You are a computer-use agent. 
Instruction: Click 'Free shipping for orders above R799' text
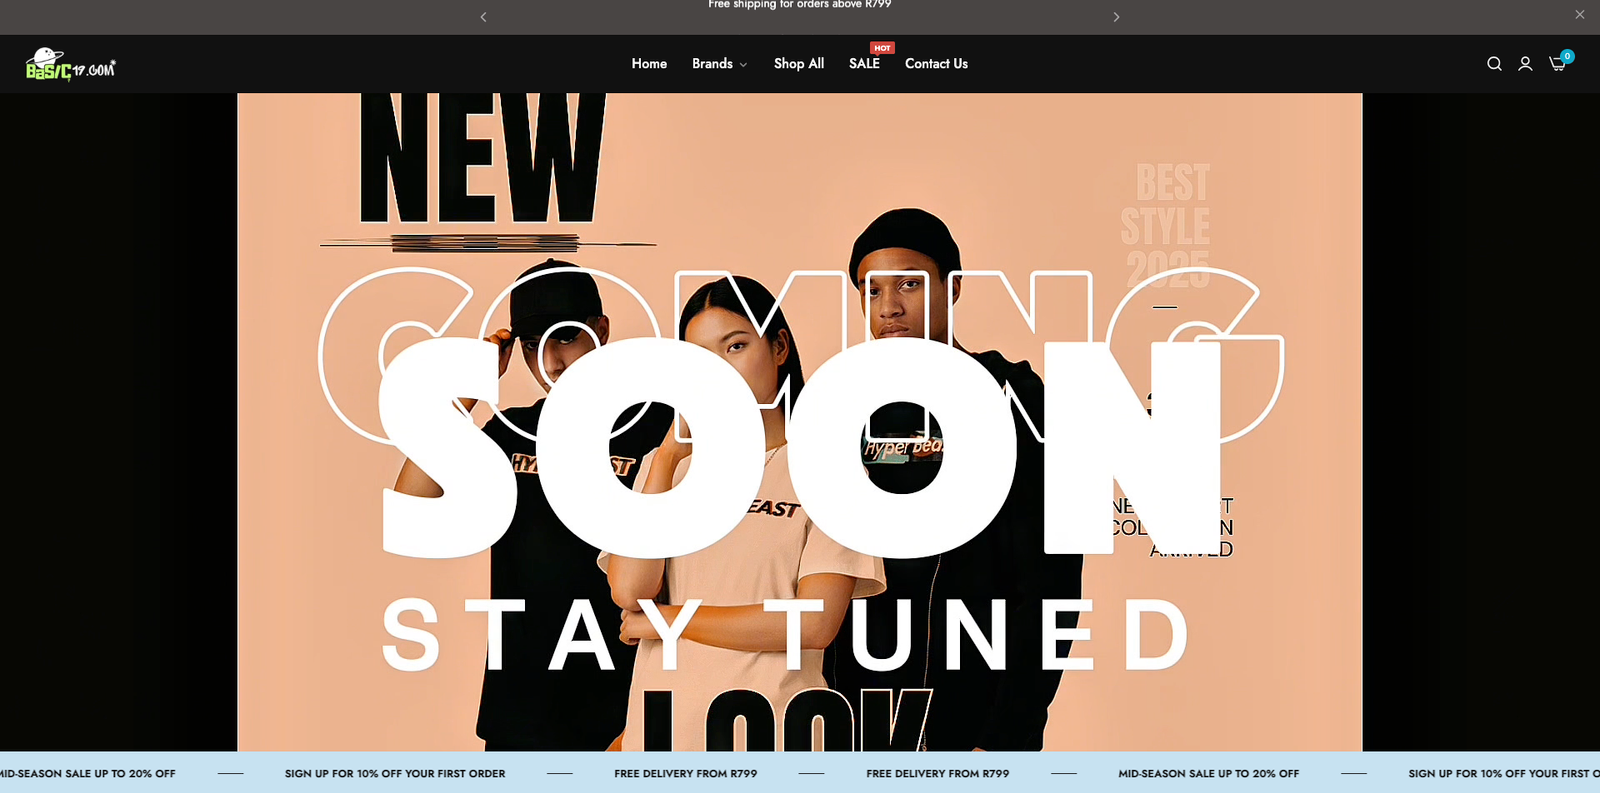coord(800,5)
